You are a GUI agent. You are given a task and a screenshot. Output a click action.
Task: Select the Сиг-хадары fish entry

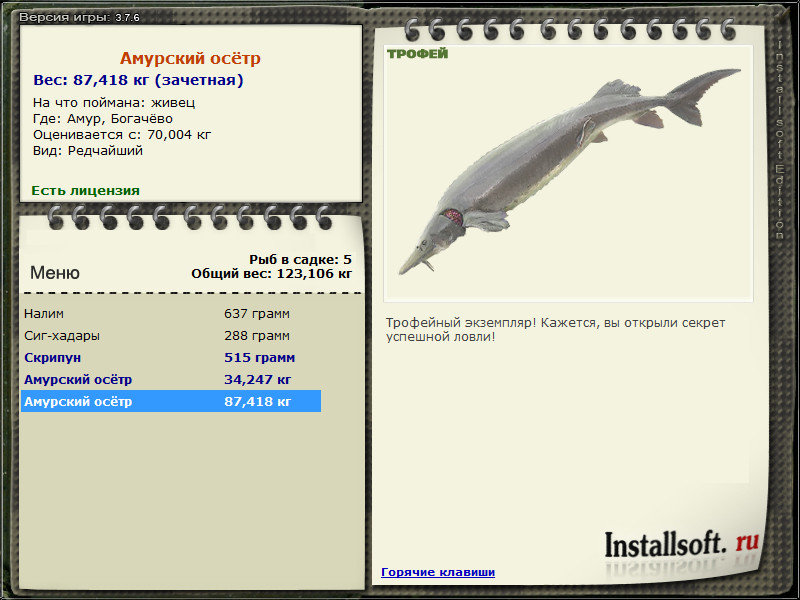pyautogui.click(x=171, y=335)
